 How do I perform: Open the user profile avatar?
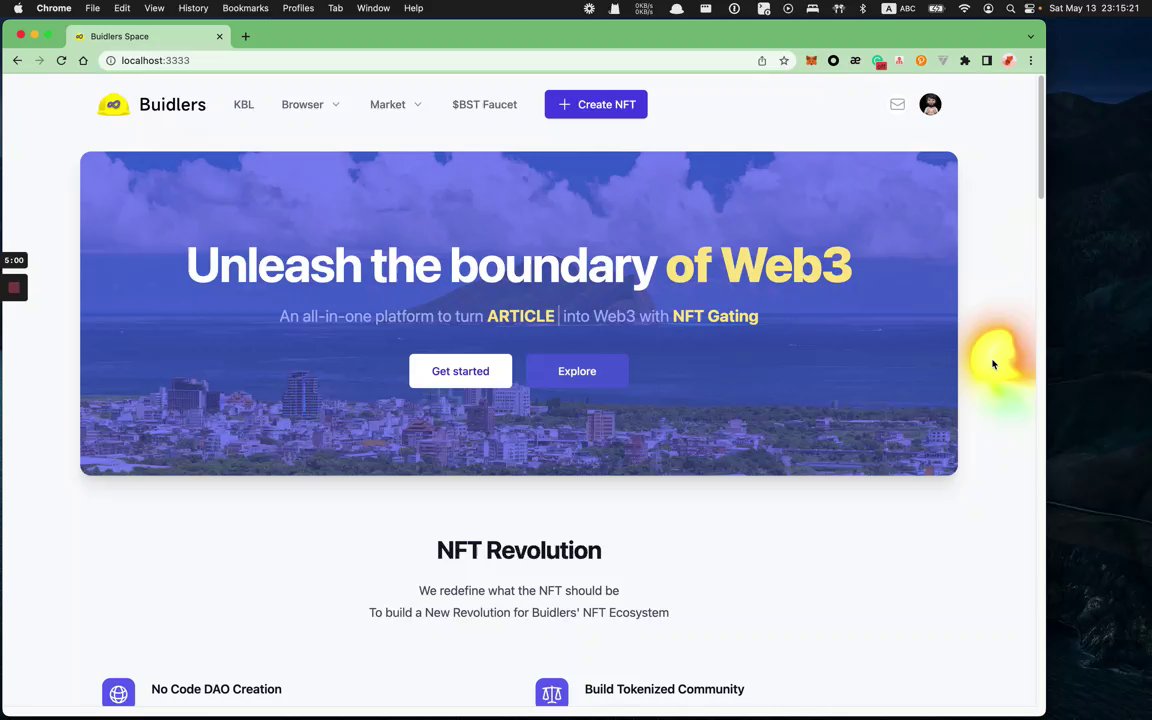[x=930, y=104]
